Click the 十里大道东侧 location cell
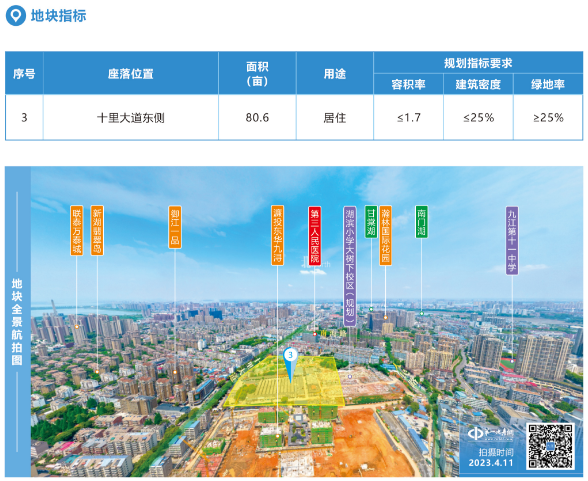The image size is (588, 481). point(130,117)
